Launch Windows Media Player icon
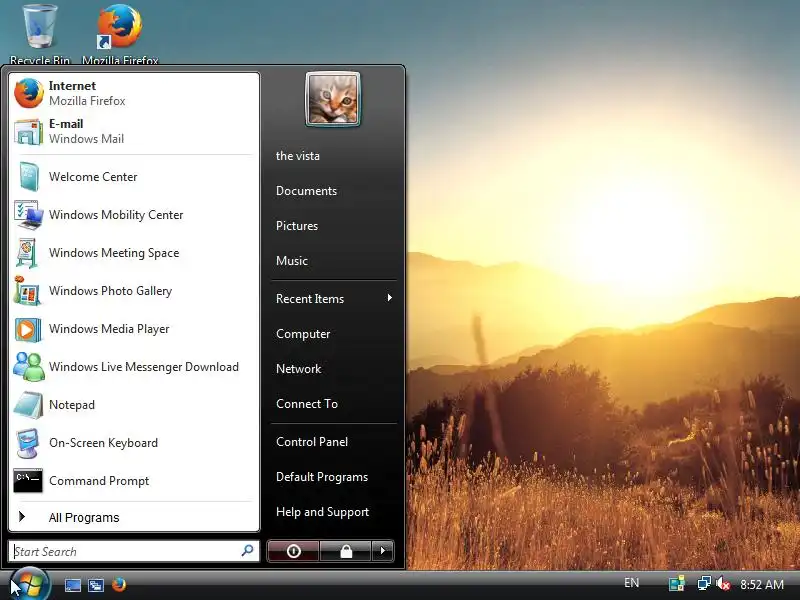This screenshot has height=600, width=800. click(28, 329)
